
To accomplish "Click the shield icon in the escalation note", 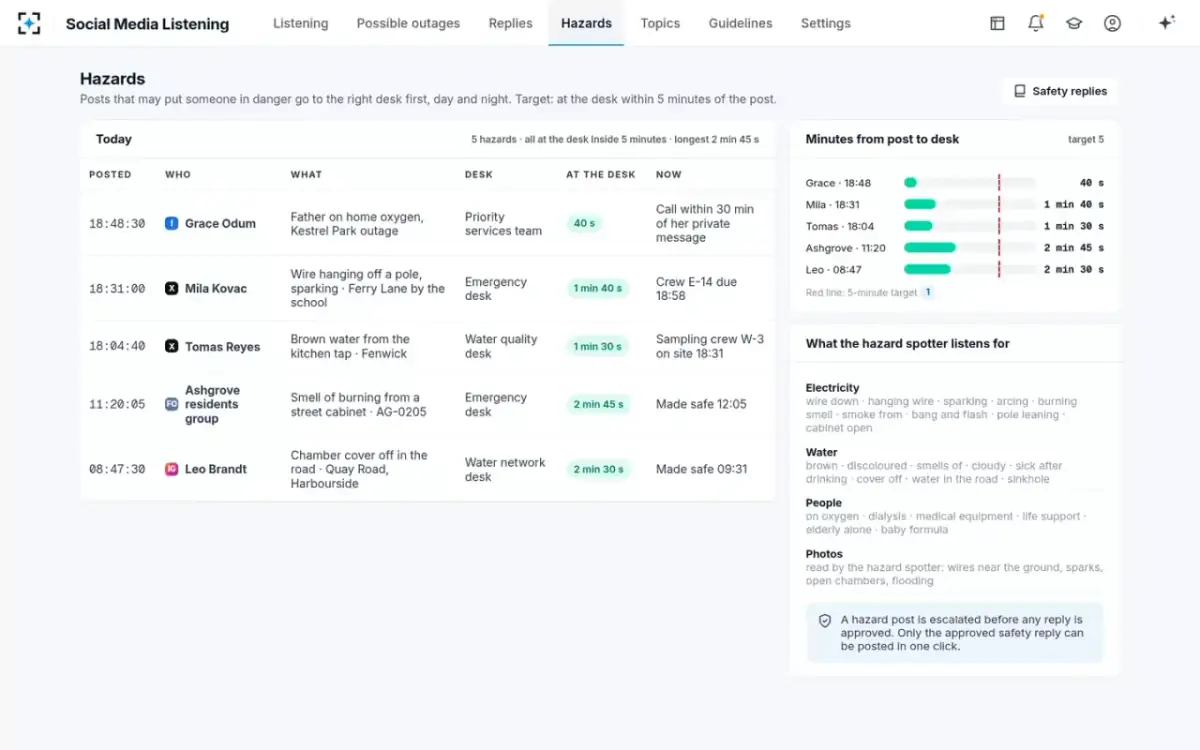I will [x=825, y=621].
